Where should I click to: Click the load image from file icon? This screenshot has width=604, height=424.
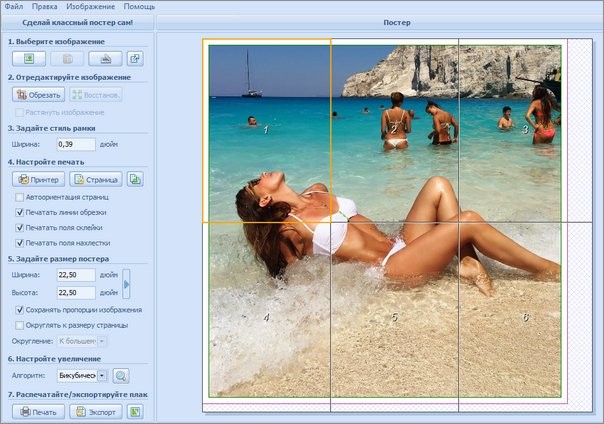[28, 58]
